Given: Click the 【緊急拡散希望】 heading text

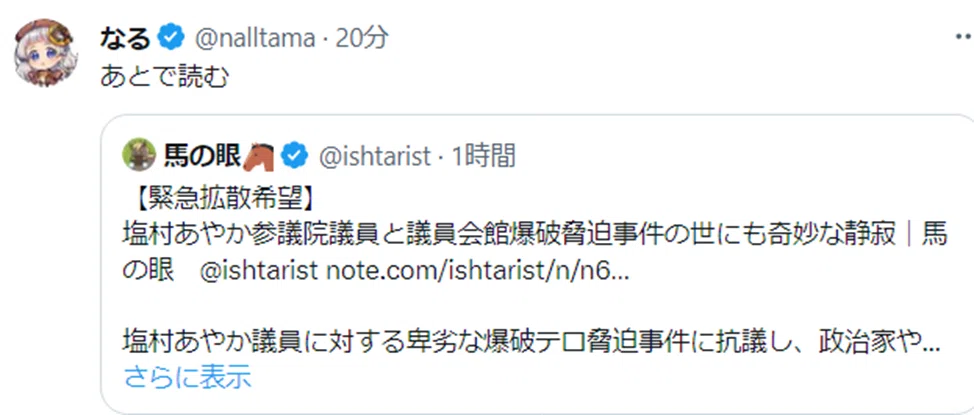Looking at the screenshot, I should pyautogui.click(x=221, y=201).
